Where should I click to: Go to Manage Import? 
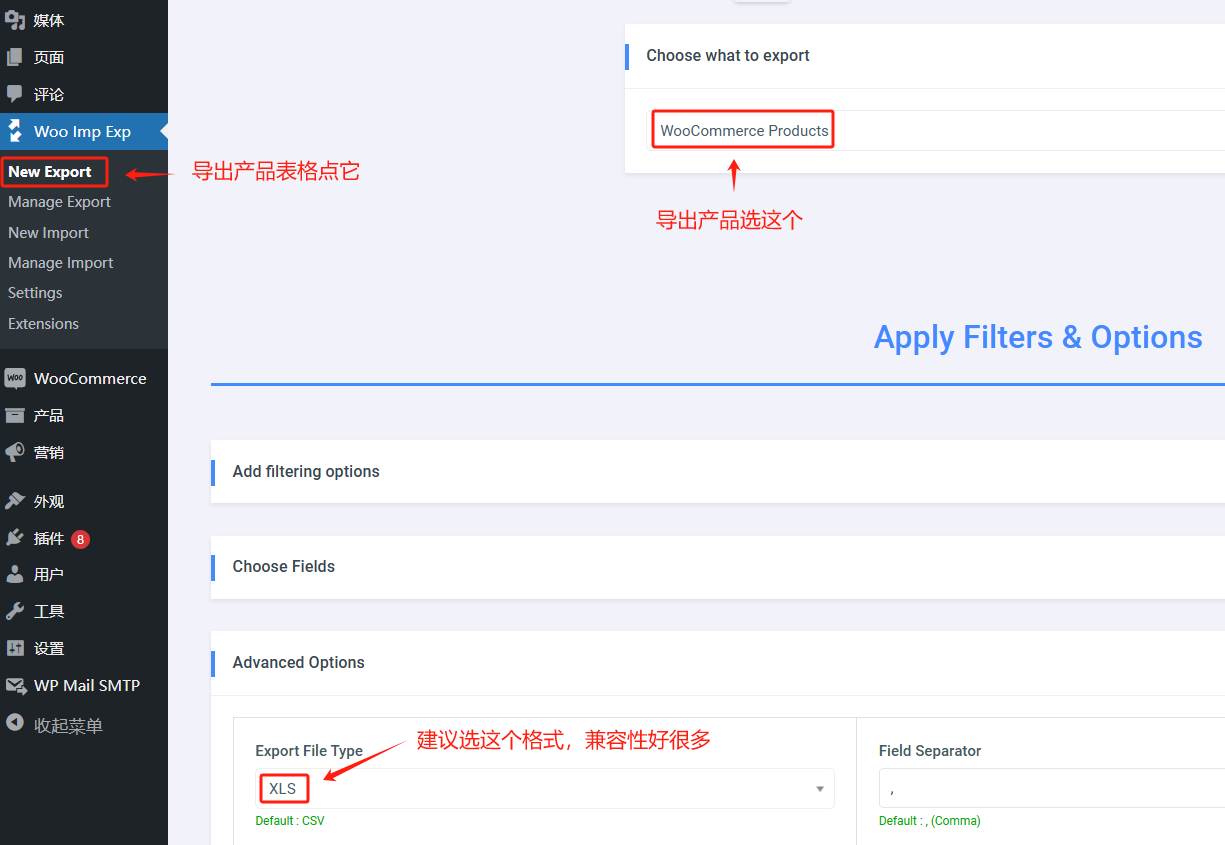(x=60, y=263)
